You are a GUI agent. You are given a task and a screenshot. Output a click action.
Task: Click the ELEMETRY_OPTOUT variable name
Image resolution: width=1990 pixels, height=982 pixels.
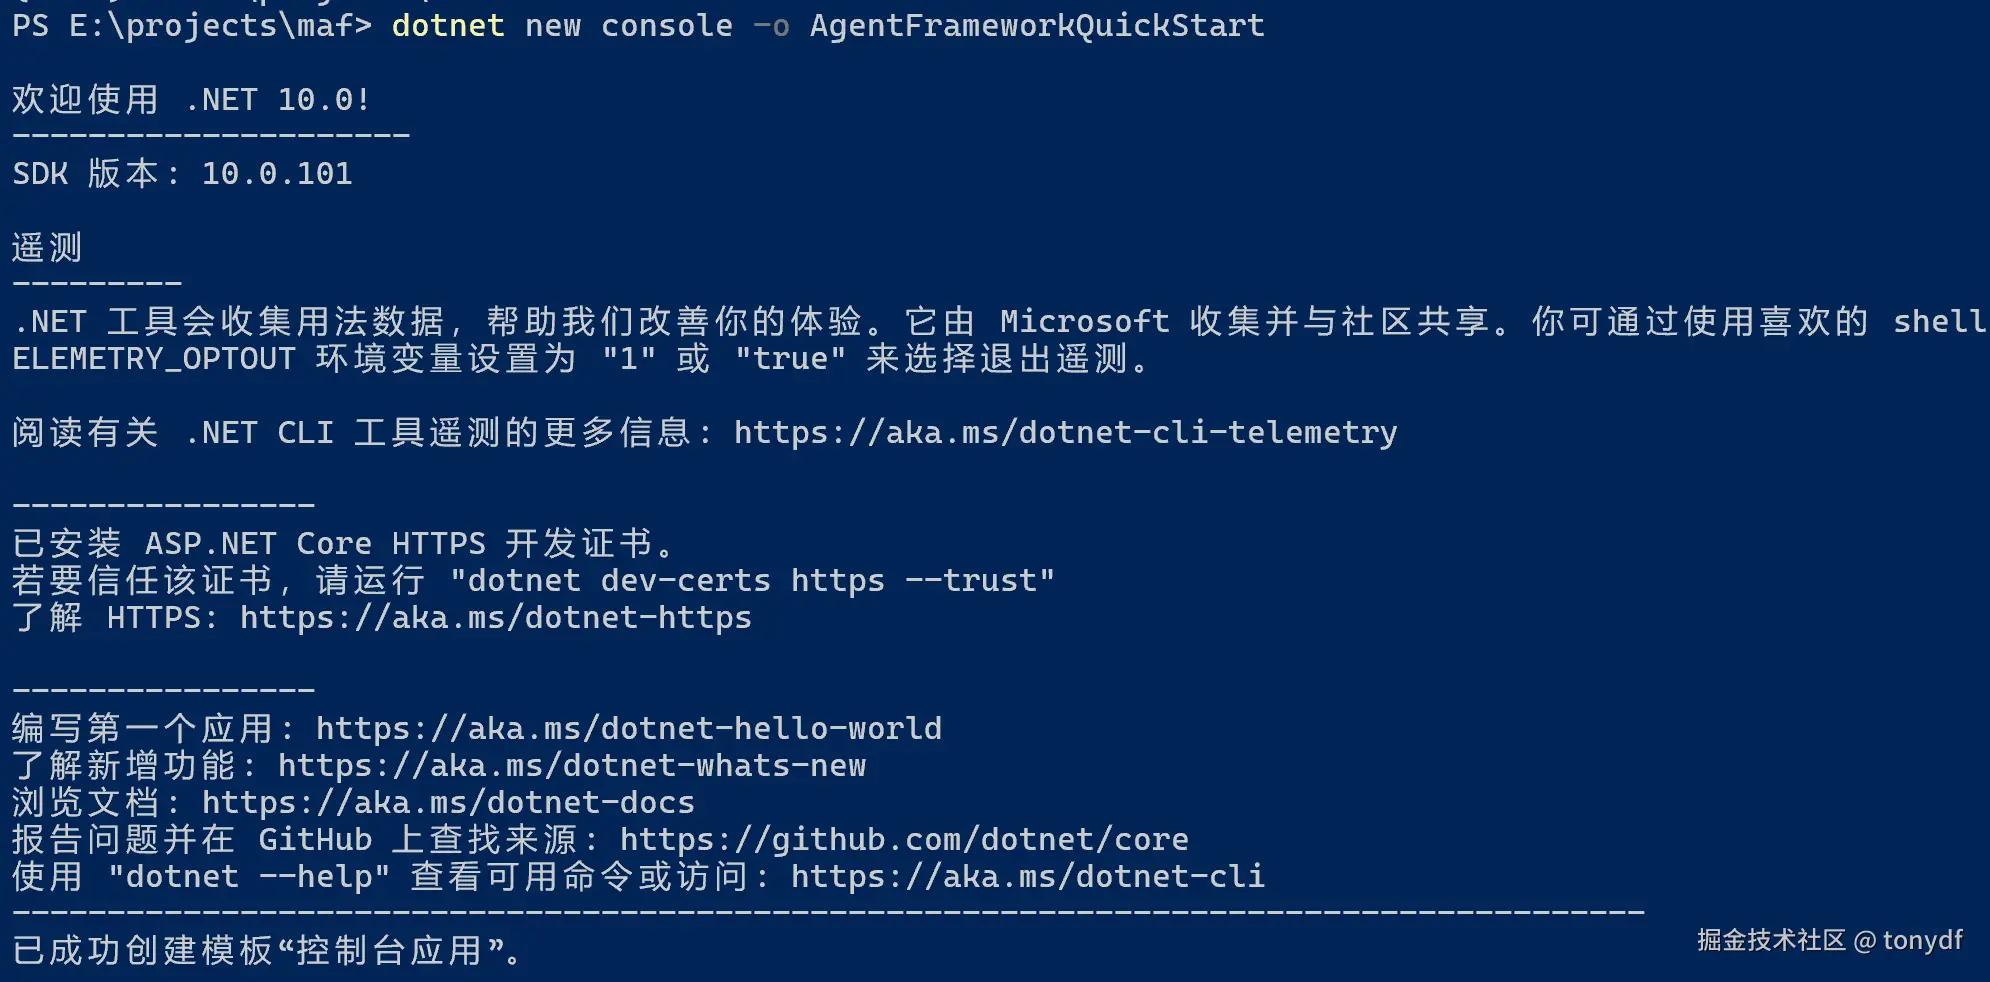point(154,359)
